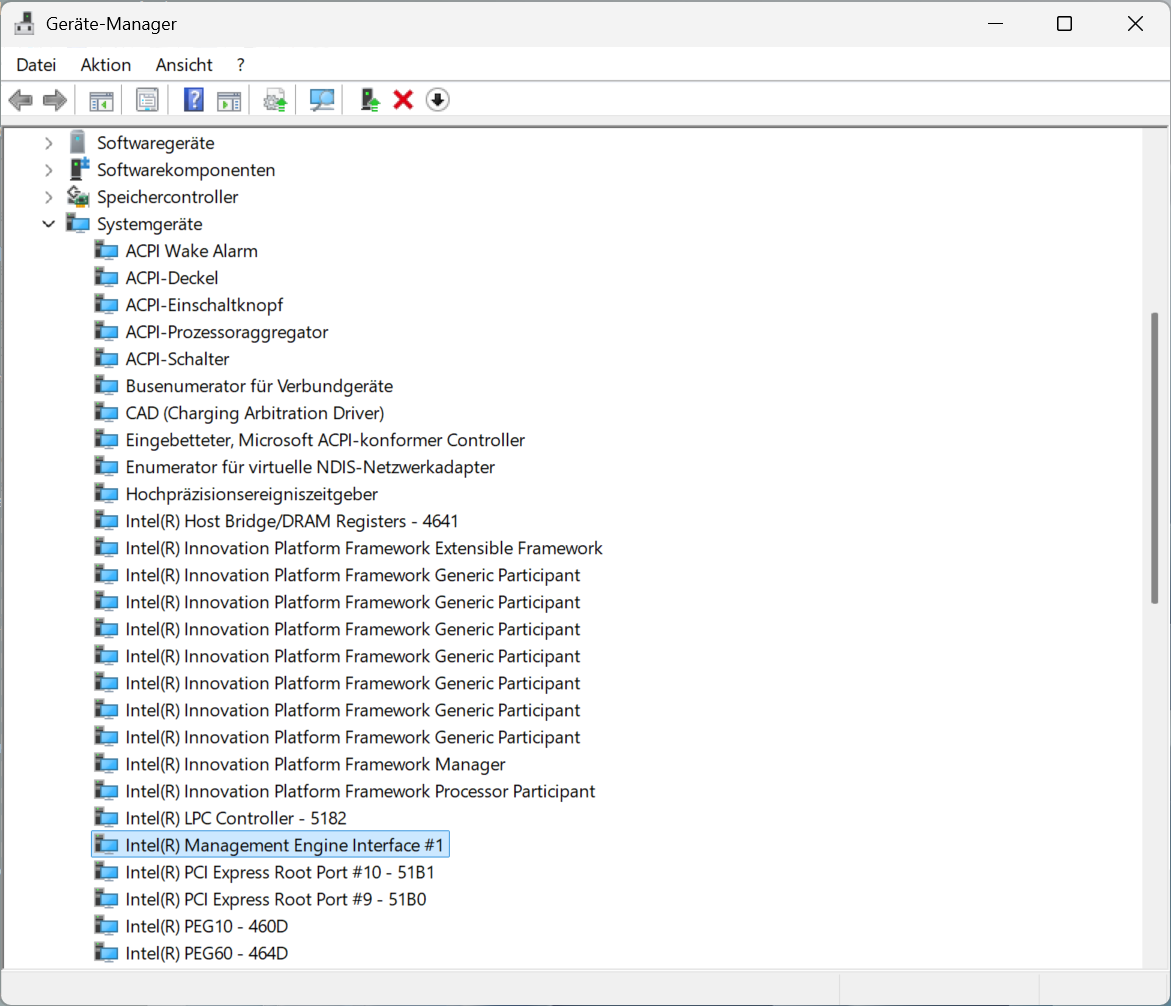Maximize the Geräte-Manager window
The height and width of the screenshot is (1006, 1171).
1064,24
